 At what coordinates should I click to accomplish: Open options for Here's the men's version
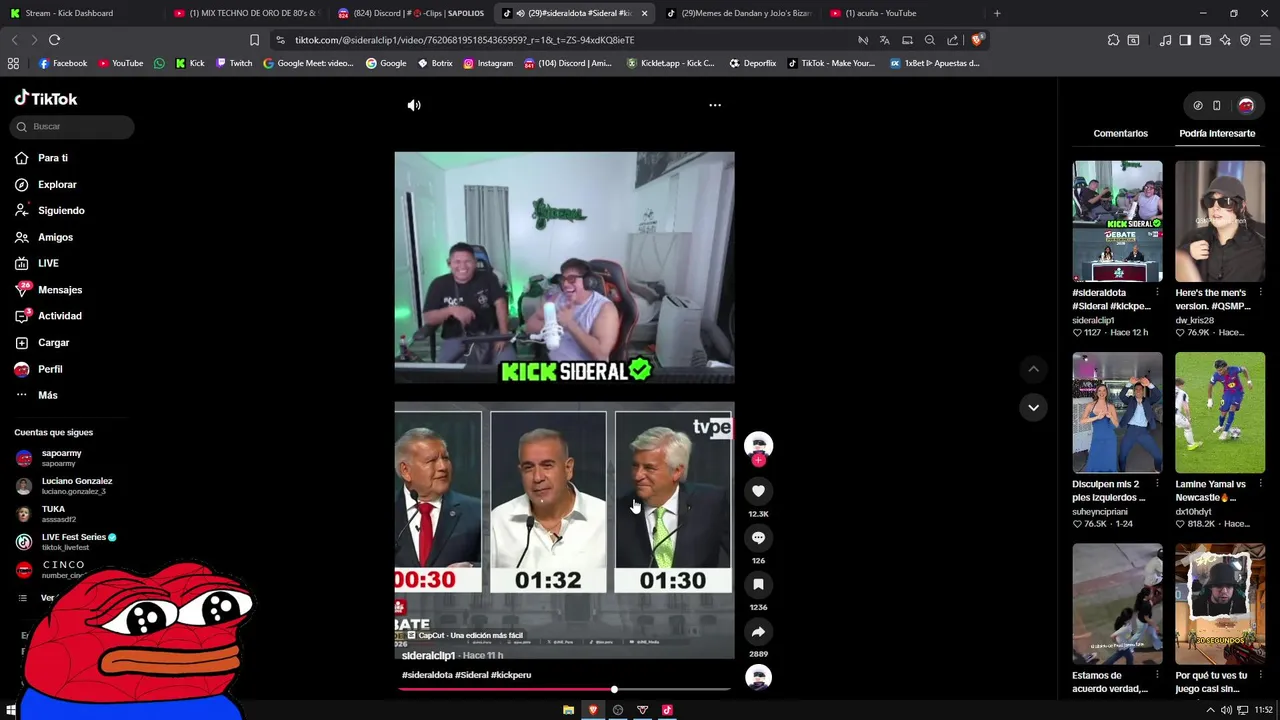(x=1259, y=293)
